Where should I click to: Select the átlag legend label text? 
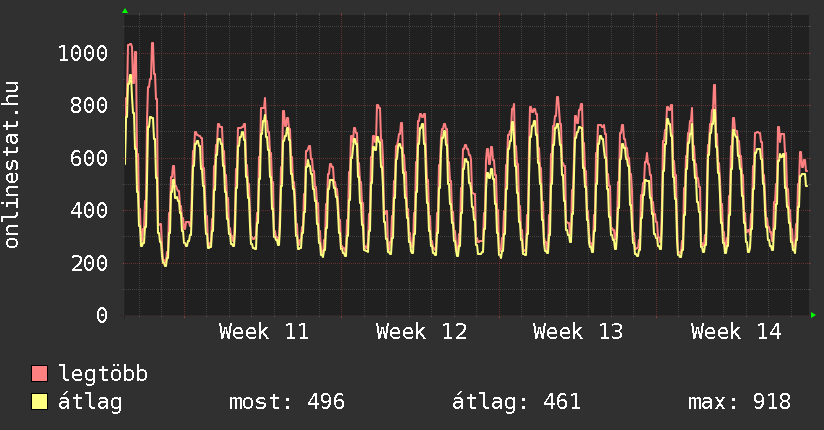[x=90, y=402]
